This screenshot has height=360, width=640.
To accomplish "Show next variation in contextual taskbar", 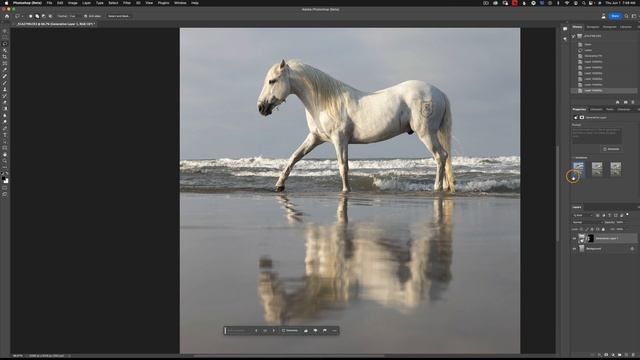I will coord(274,331).
